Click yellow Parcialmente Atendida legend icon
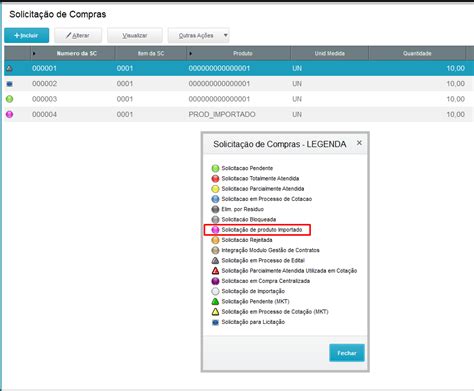 (x=215, y=189)
